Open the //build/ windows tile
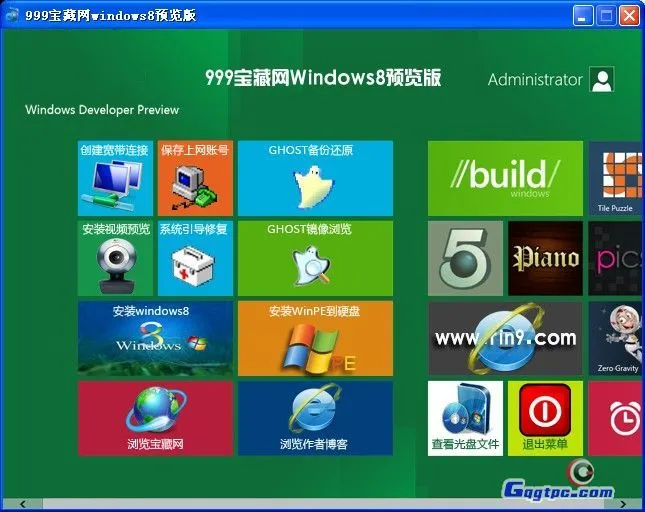This screenshot has width=645, height=512. pos(505,178)
